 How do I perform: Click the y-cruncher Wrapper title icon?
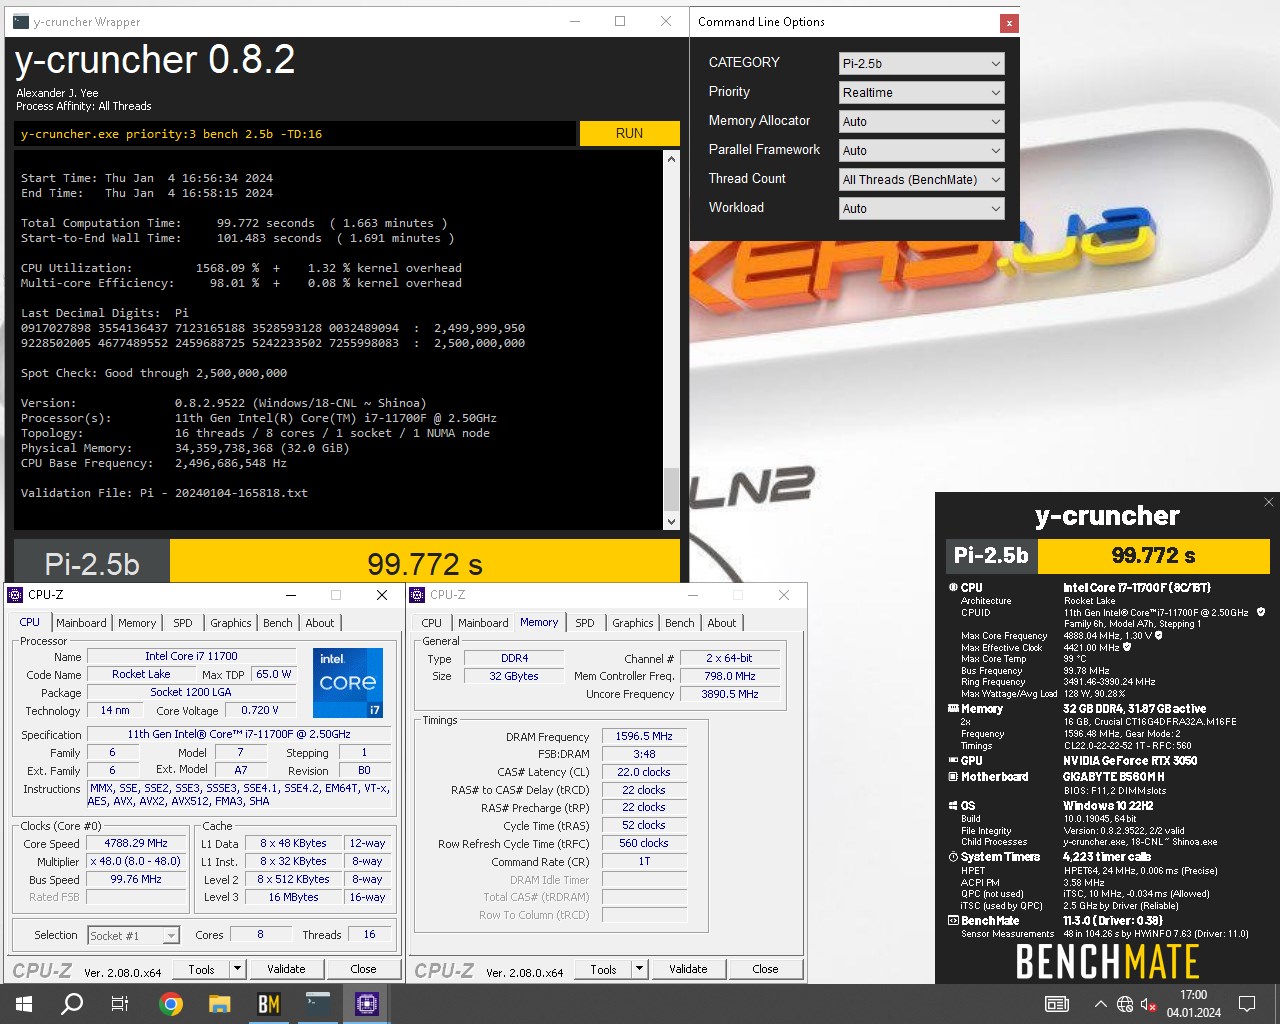pyautogui.click(x=21, y=21)
